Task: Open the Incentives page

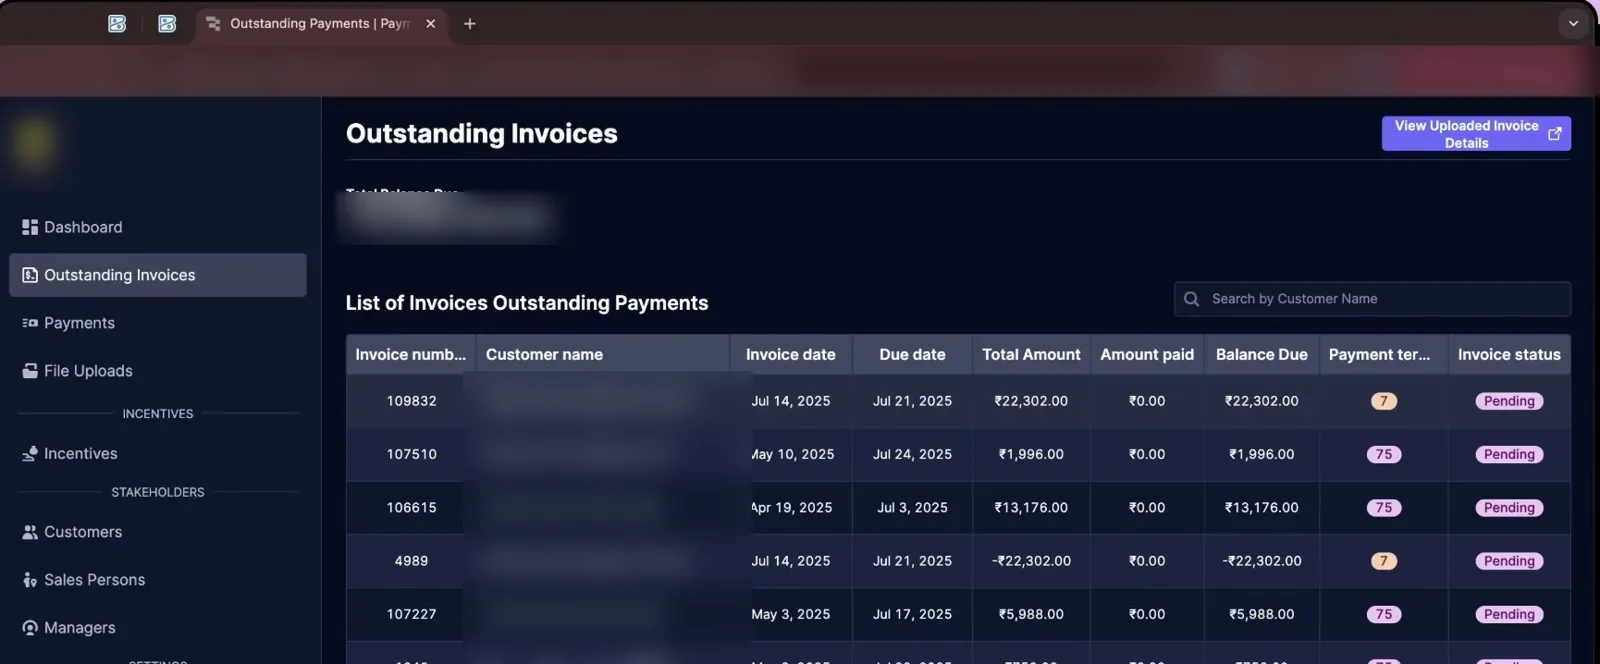Action: click(x=158, y=454)
